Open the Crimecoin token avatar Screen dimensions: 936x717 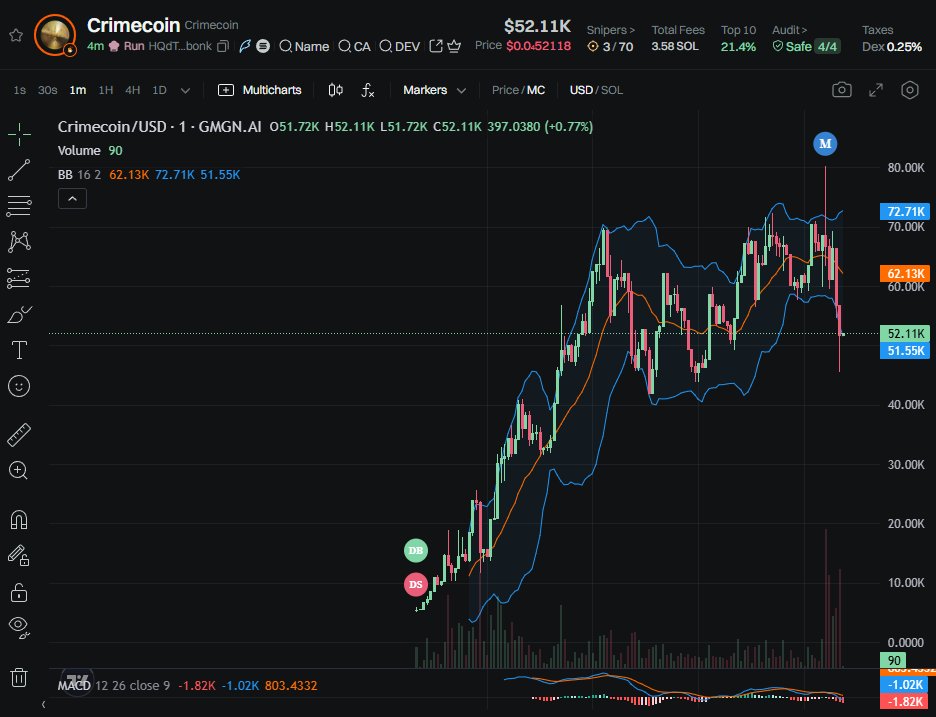coord(55,35)
